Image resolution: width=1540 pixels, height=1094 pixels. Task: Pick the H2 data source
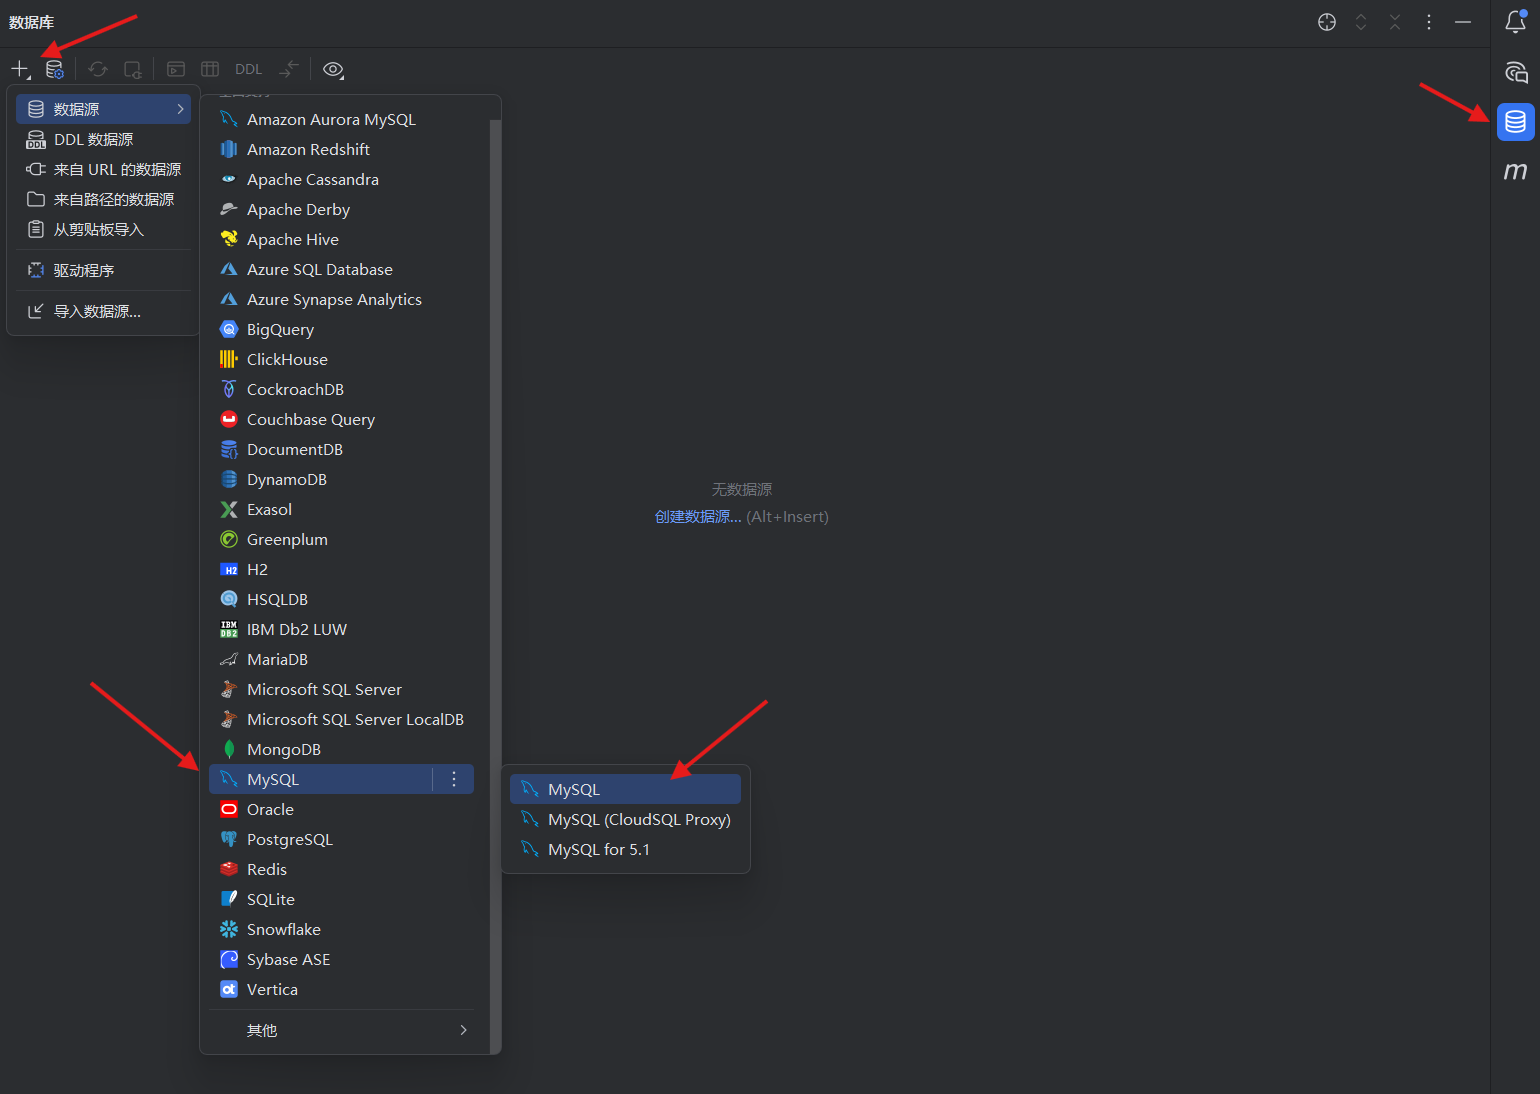pos(341,569)
